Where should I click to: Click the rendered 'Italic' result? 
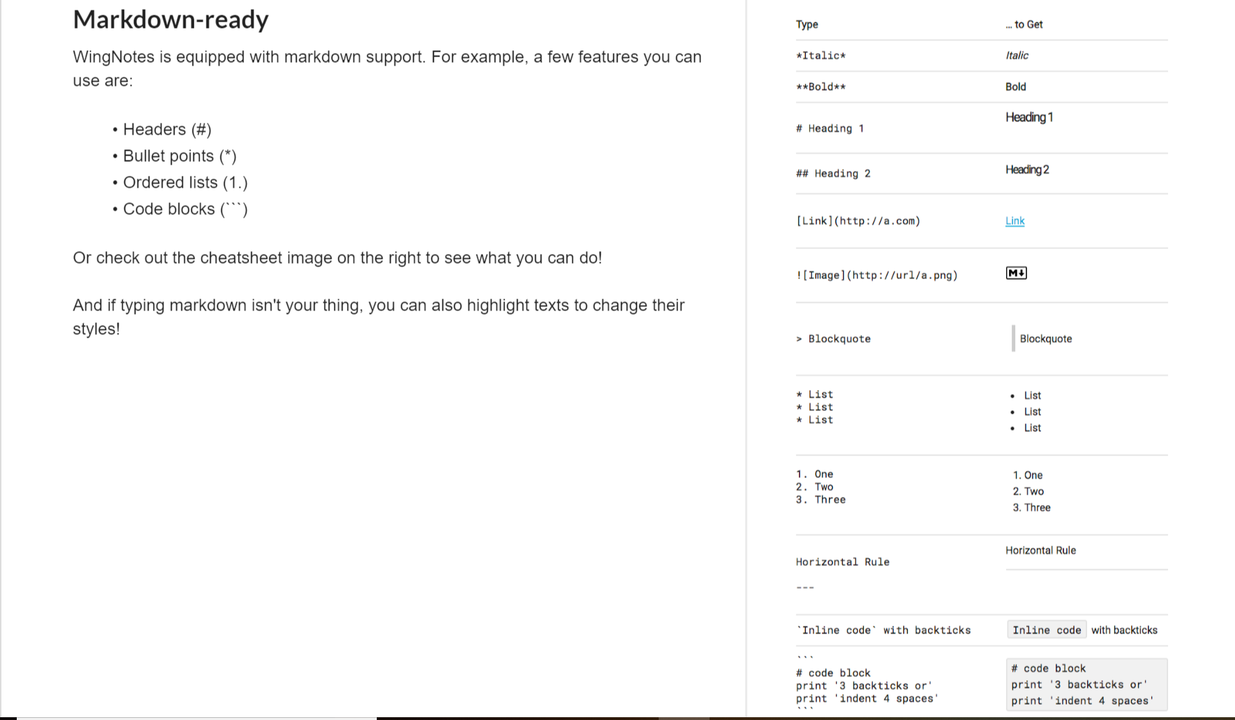(1017, 56)
